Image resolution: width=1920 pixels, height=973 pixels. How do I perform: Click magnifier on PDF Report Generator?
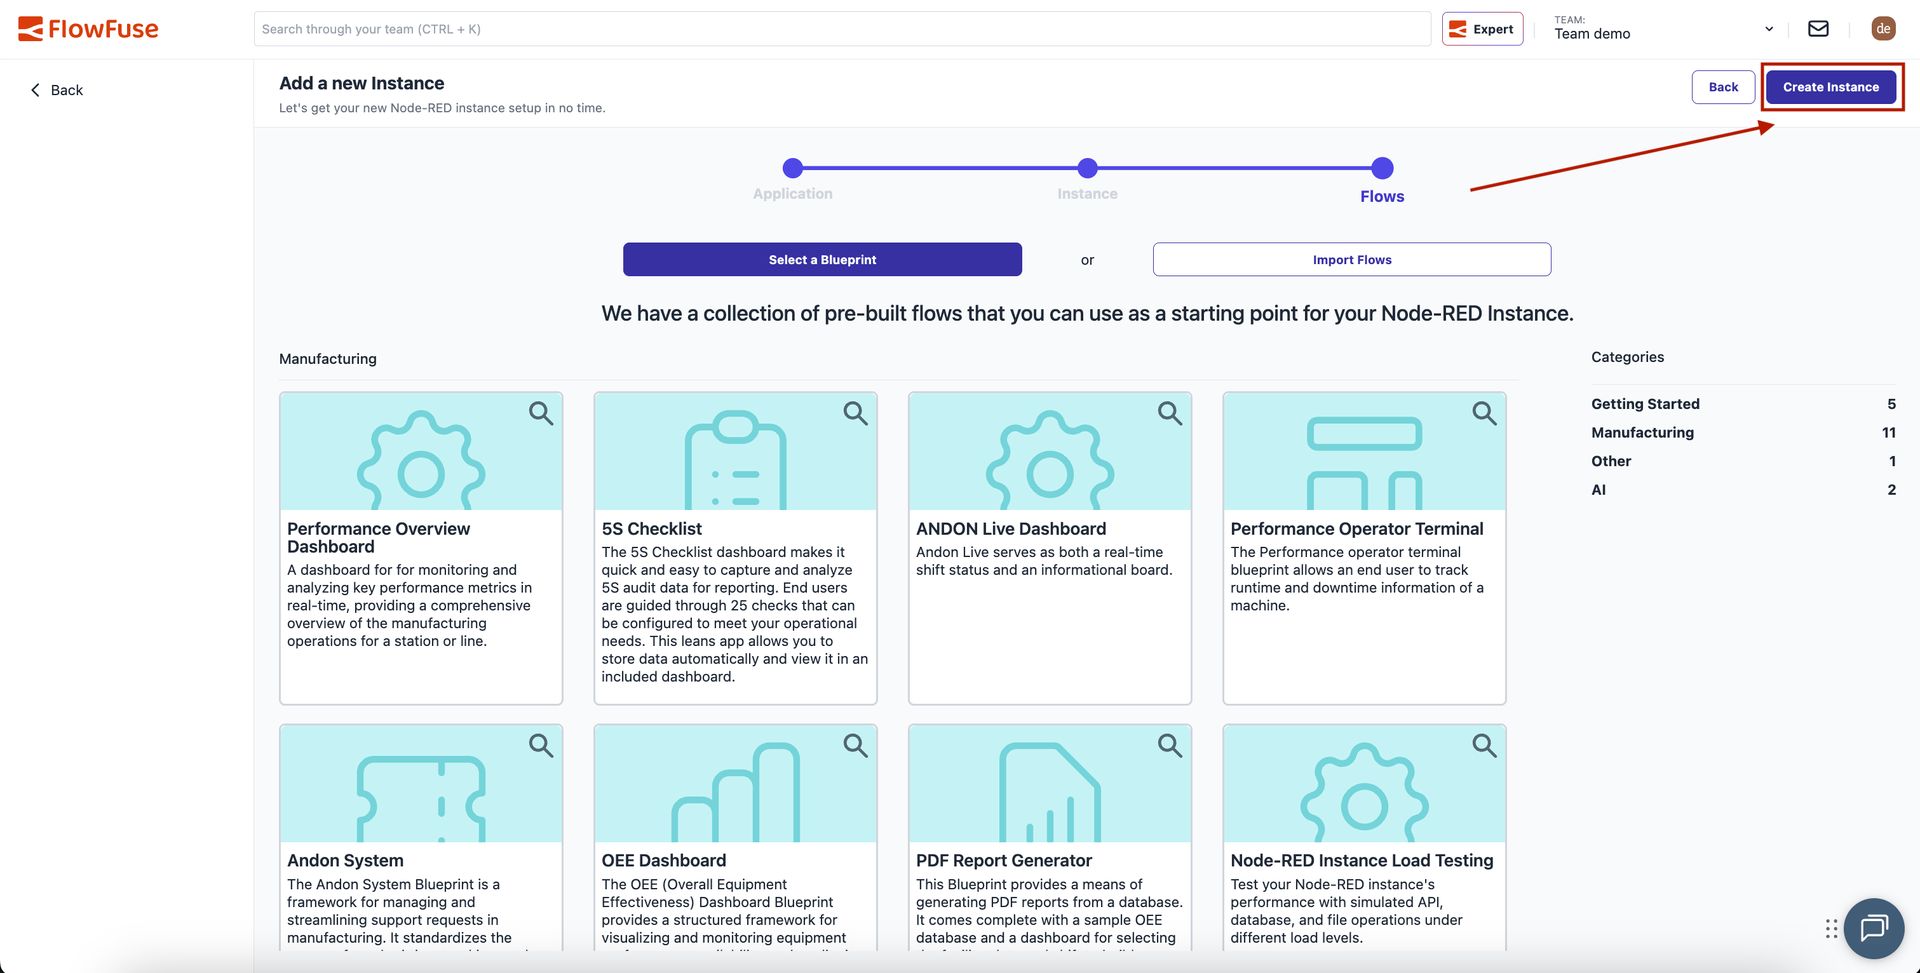[x=1169, y=745]
